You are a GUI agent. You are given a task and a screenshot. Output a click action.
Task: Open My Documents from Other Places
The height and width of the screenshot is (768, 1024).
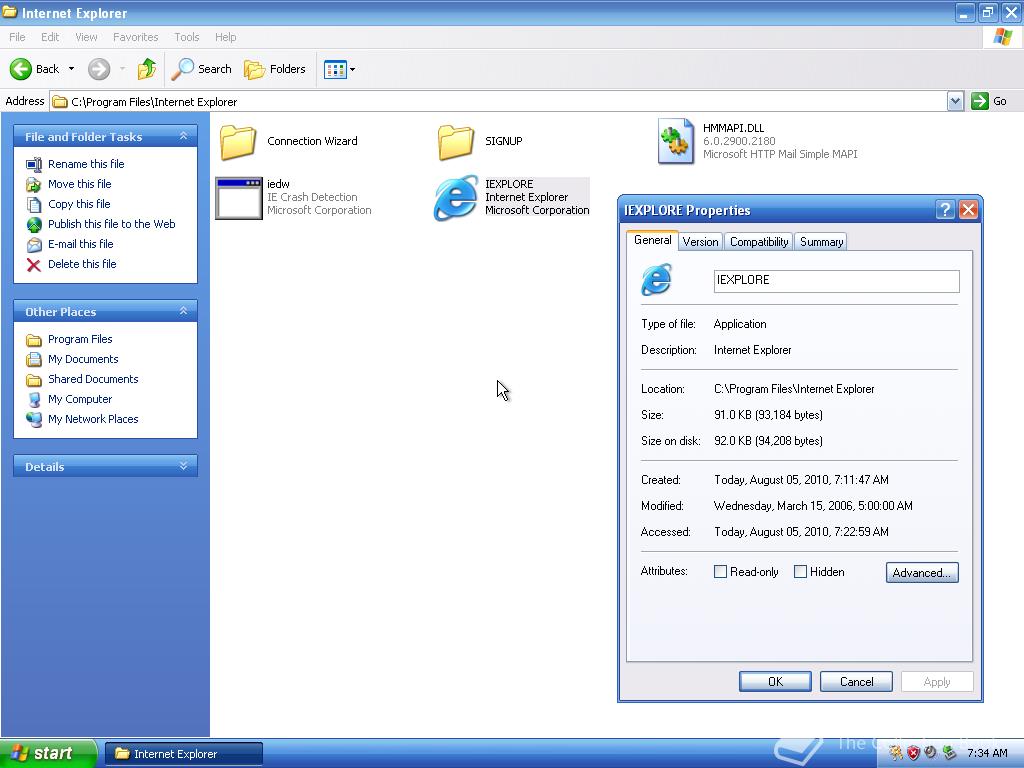[83, 359]
